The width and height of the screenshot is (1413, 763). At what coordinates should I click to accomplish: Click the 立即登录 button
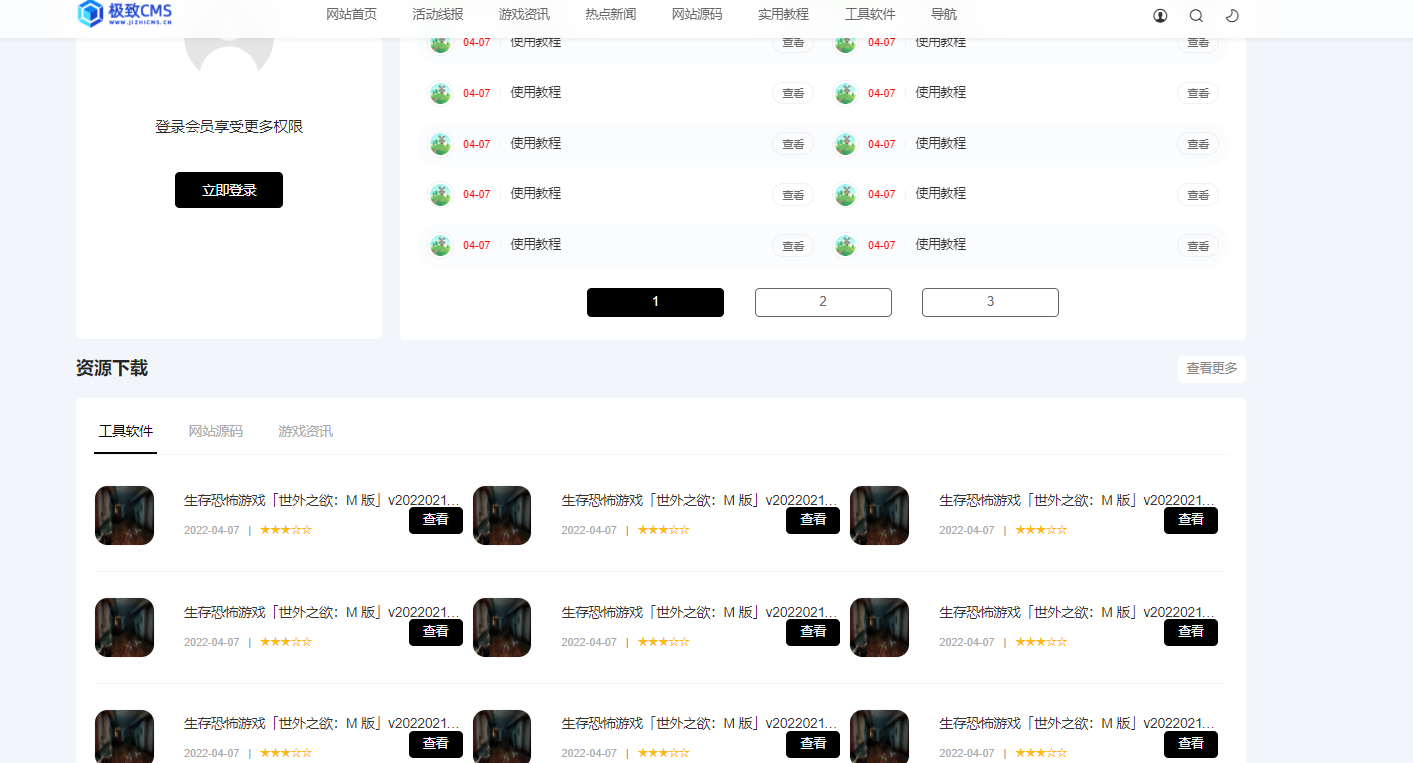click(x=229, y=190)
